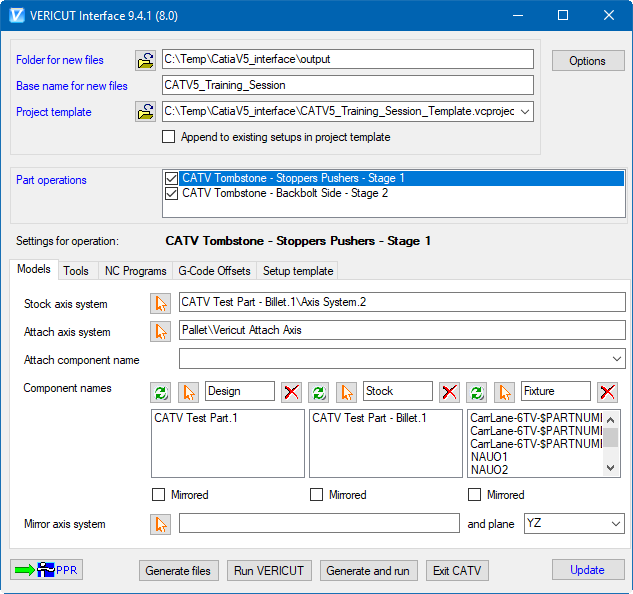This screenshot has height=594, width=633.
Task: Click the Project template label
Action: click(x=54, y=112)
